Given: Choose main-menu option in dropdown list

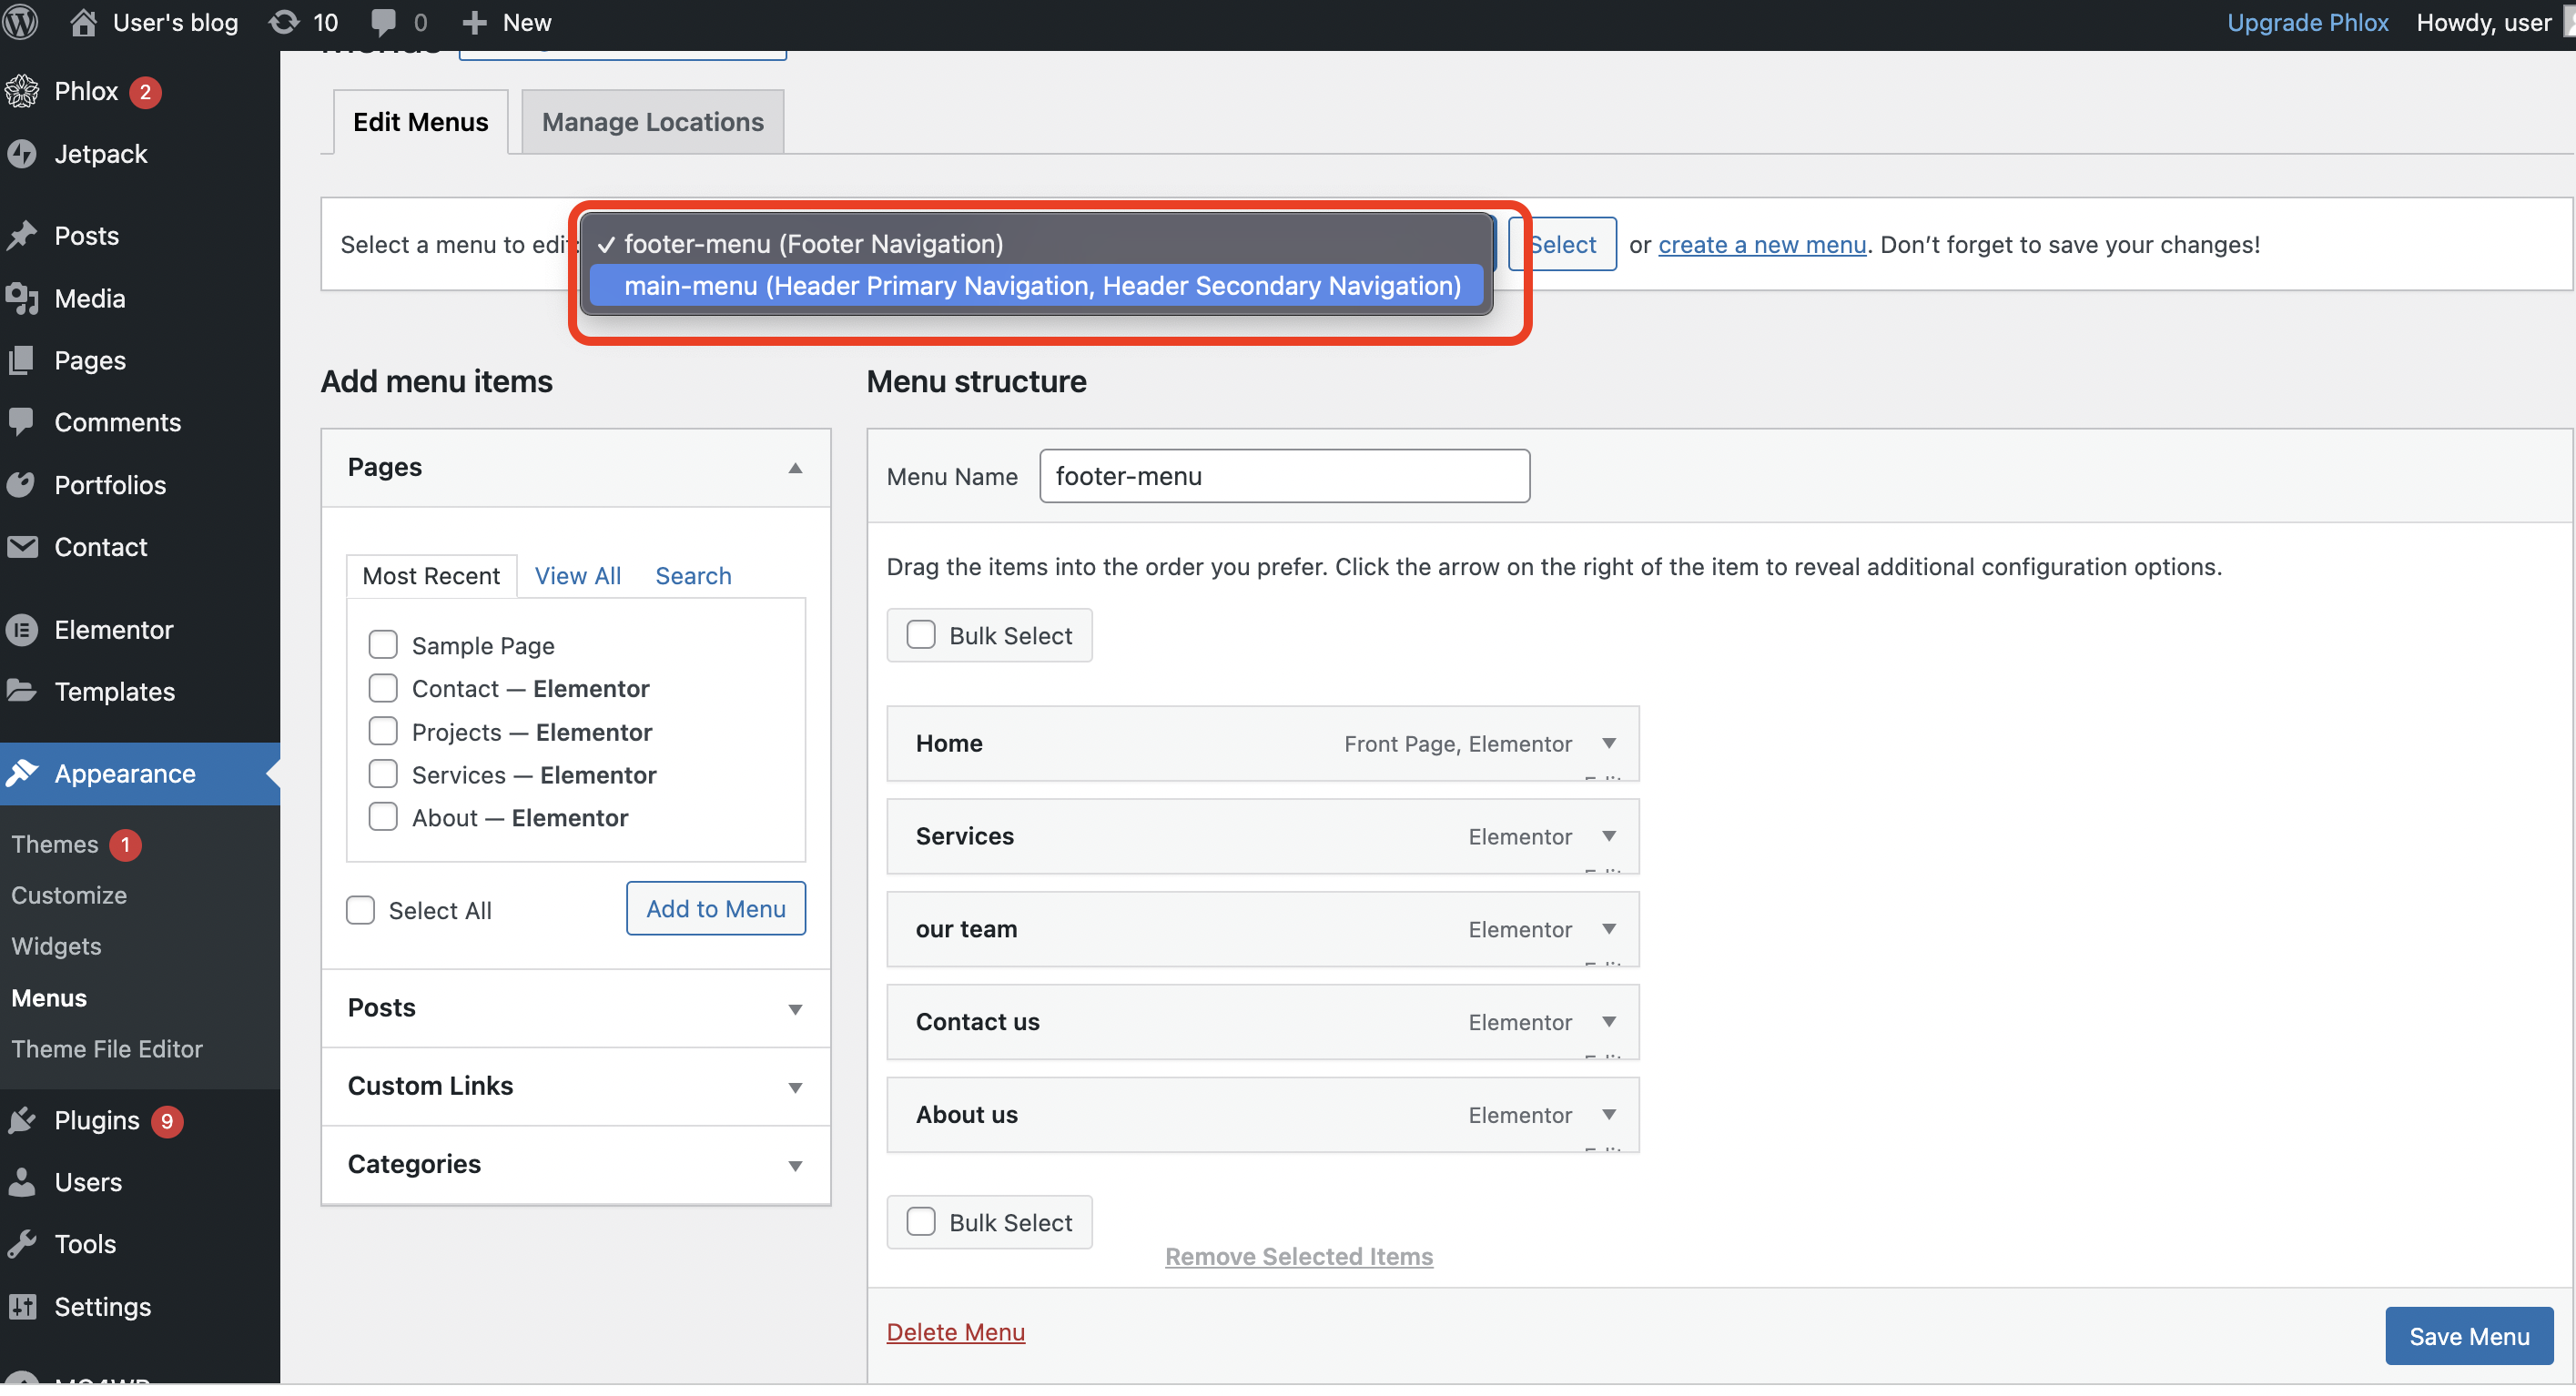Looking at the screenshot, I should click(x=1041, y=286).
